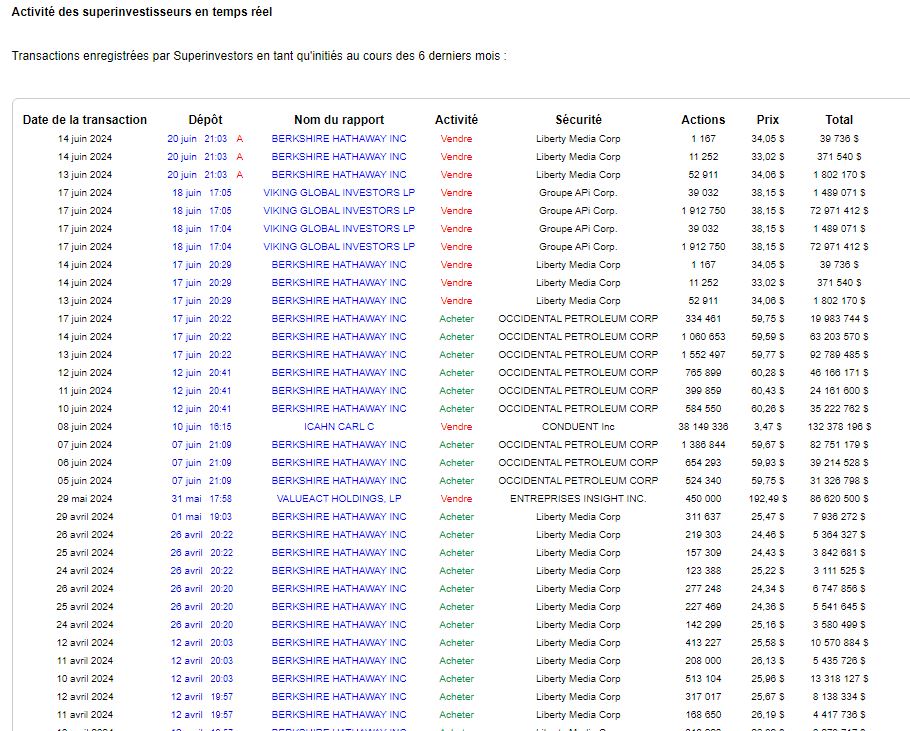Click the 'Dépôt' column header
The width and height of the screenshot is (910, 731).
205,120
